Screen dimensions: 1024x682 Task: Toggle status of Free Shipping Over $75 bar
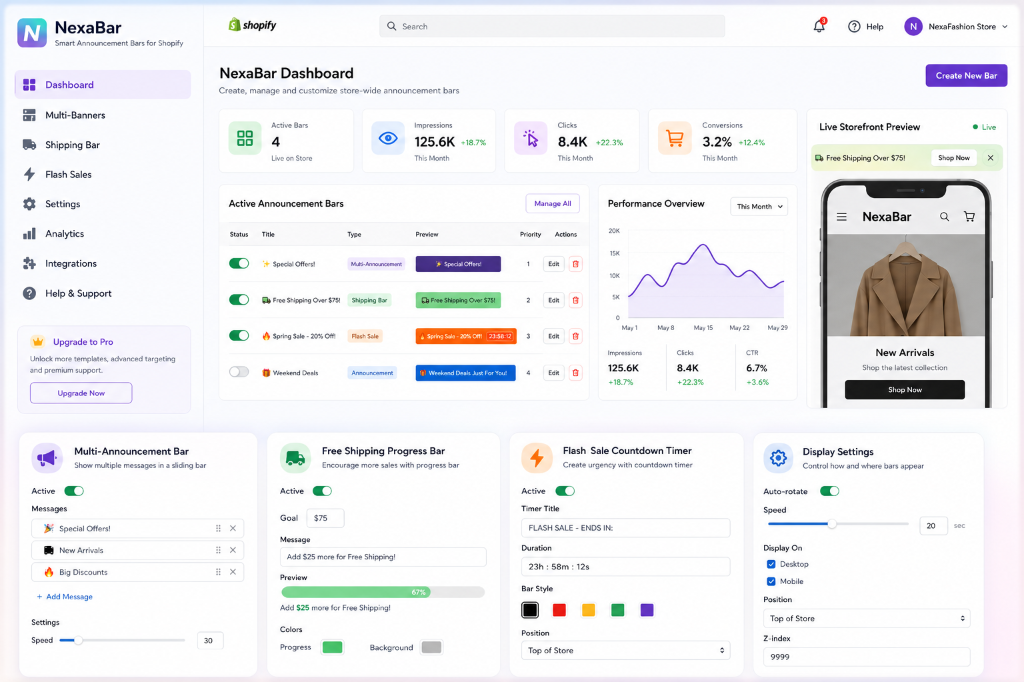(x=239, y=300)
